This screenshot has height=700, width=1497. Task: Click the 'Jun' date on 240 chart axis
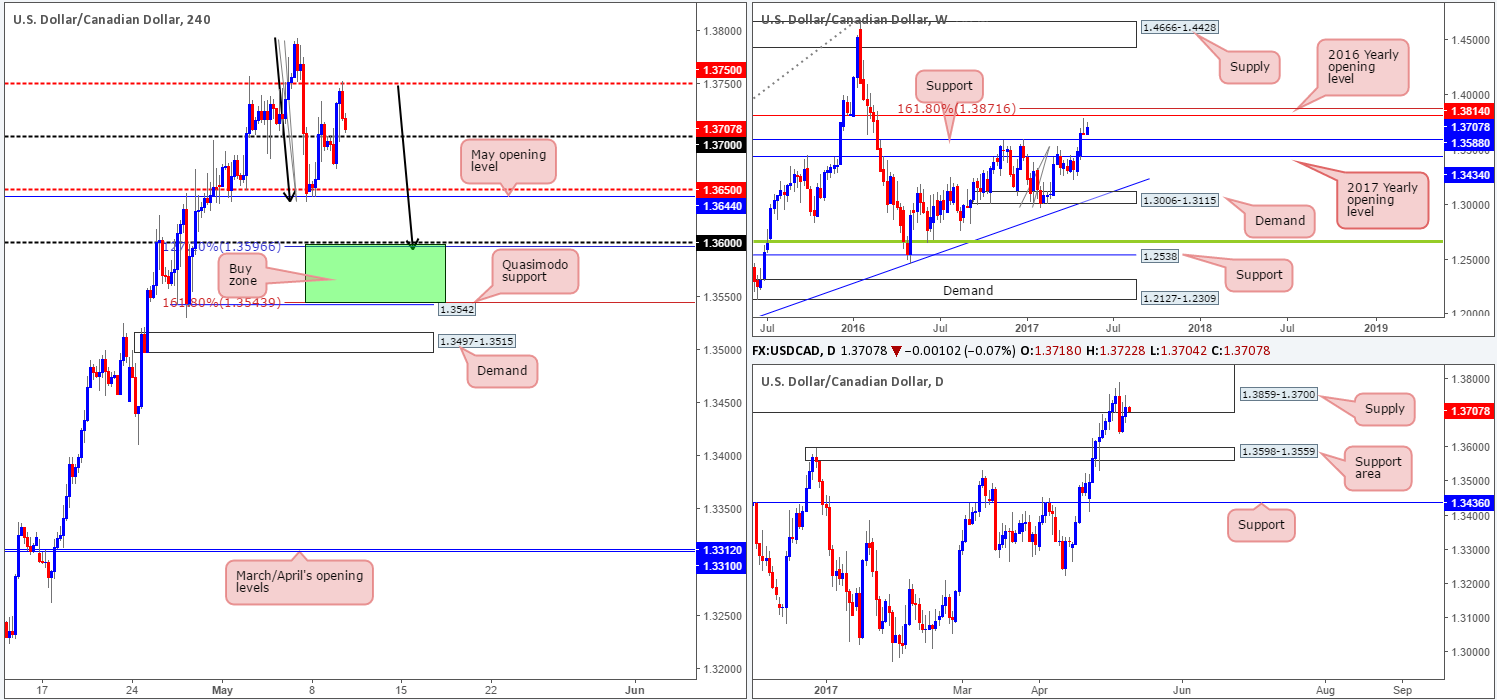(633, 690)
